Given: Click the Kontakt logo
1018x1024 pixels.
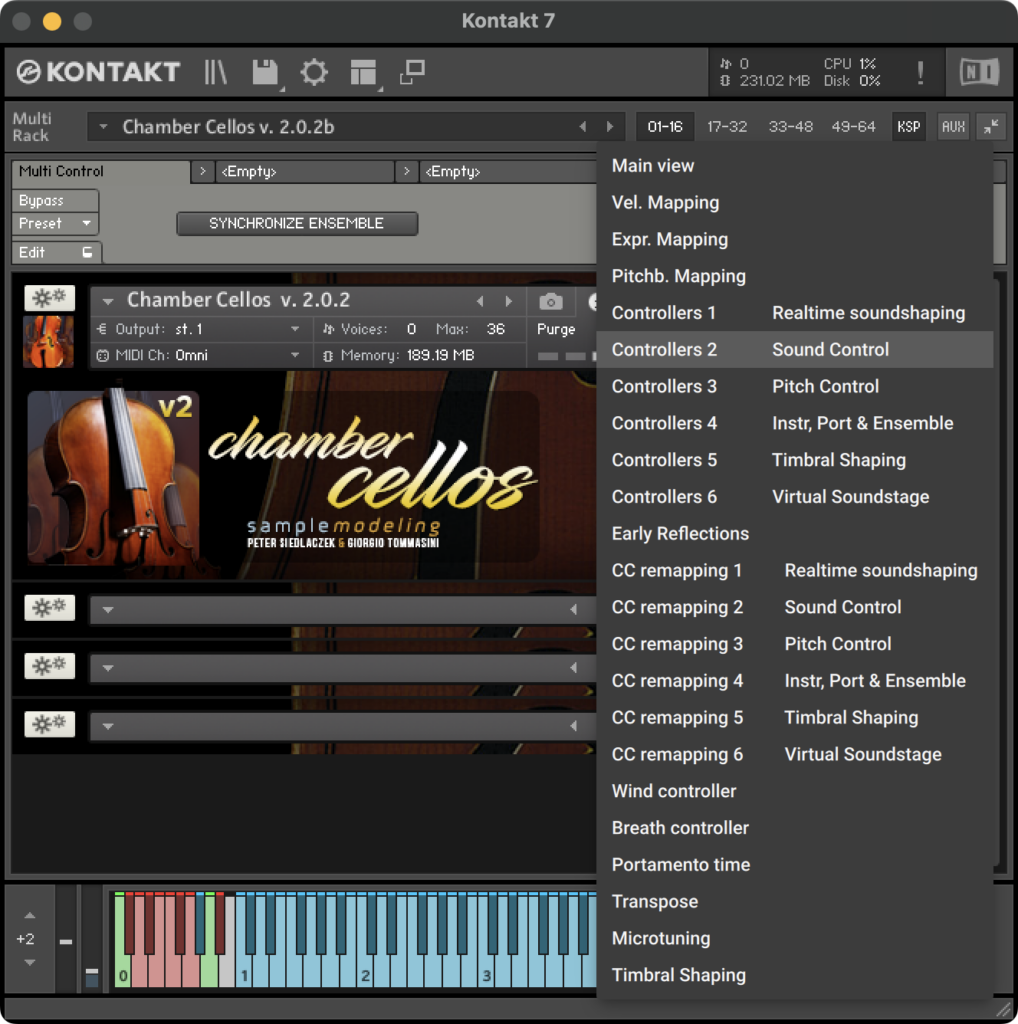Looking at the screenshot, I should click(98, 72).
